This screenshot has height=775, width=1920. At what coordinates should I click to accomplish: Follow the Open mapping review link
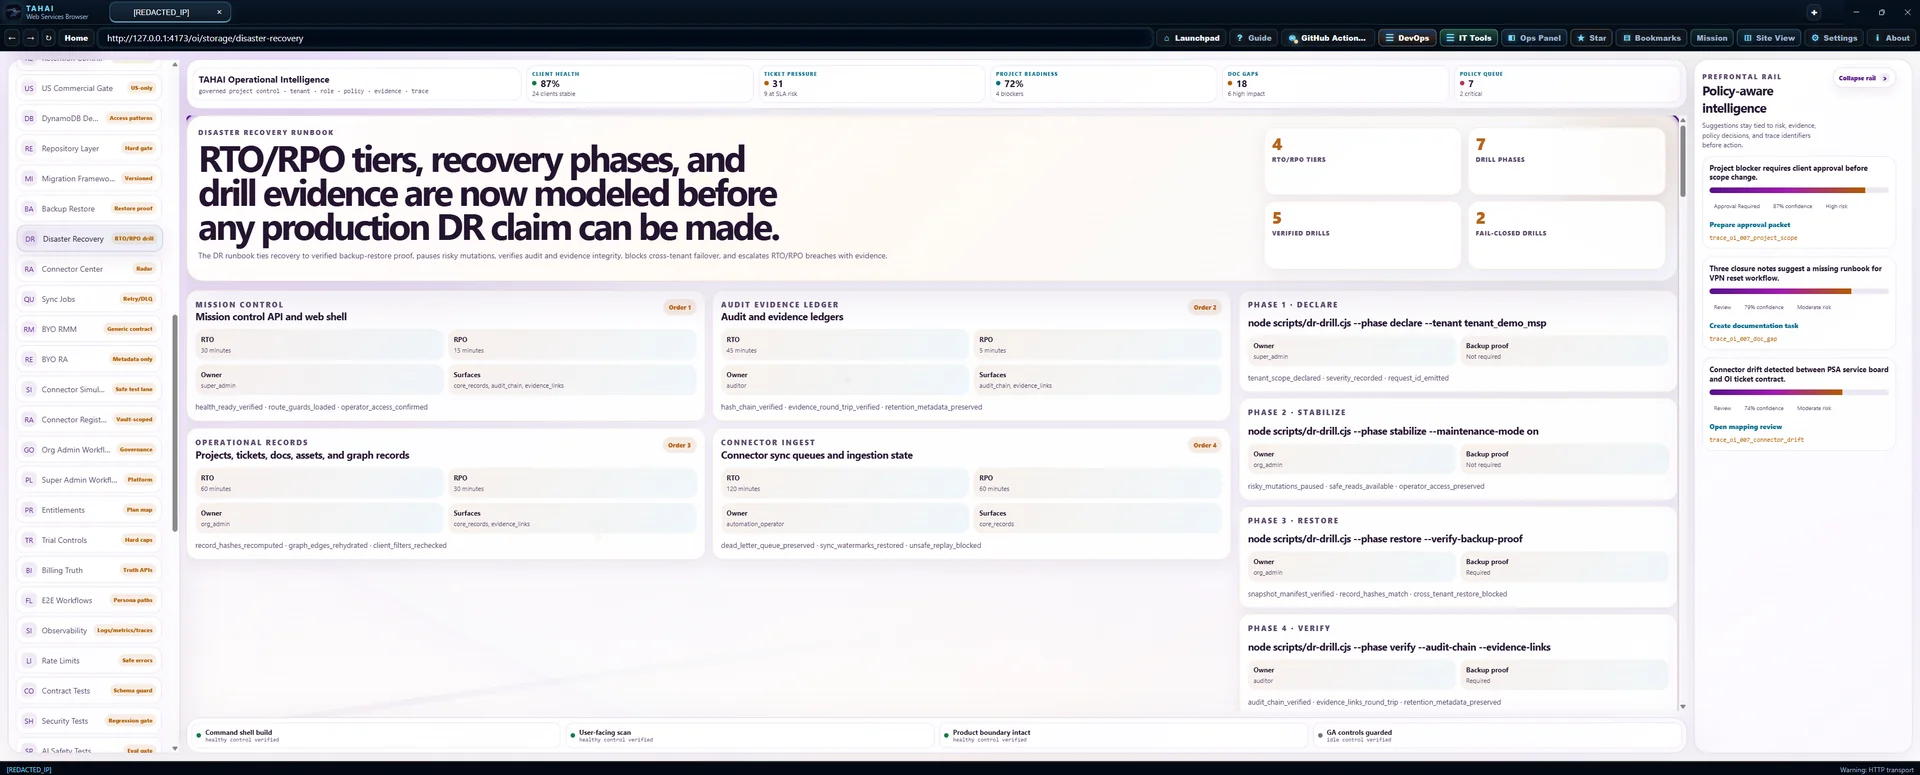[x=1745, y=427]
